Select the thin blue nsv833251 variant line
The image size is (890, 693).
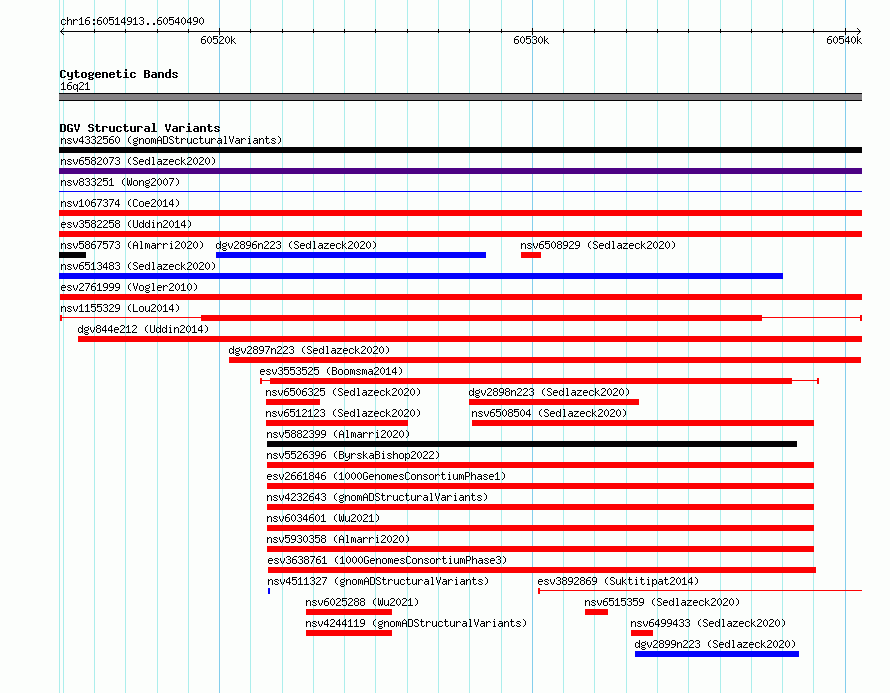point(460,192)
